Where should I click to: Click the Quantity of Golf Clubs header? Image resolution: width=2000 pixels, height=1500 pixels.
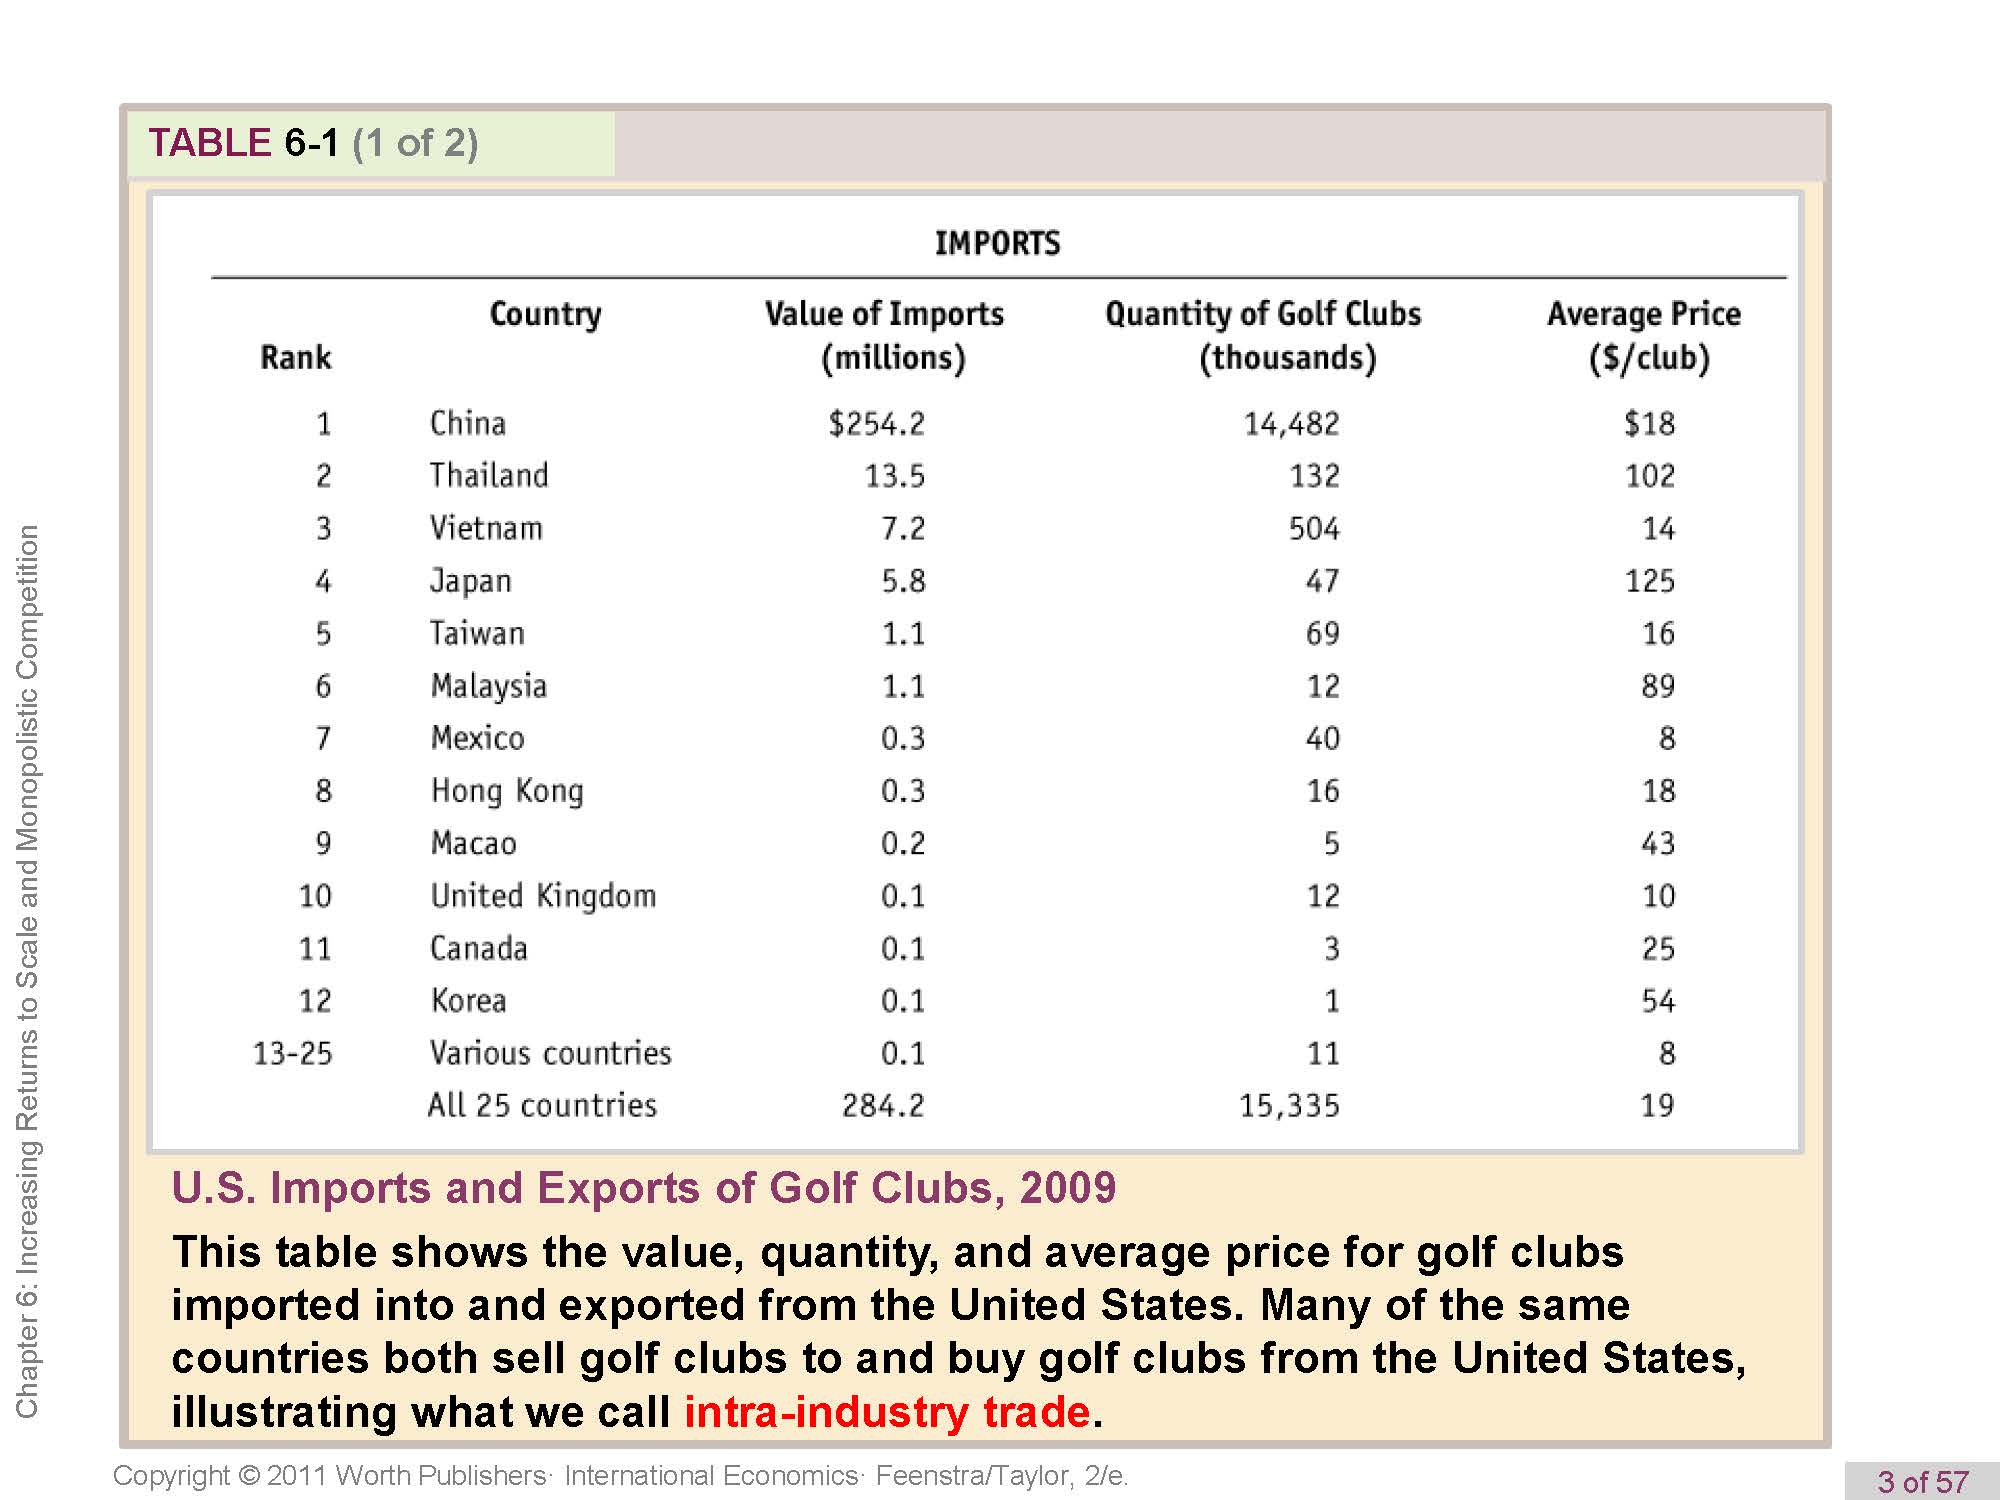(1263, 335)
